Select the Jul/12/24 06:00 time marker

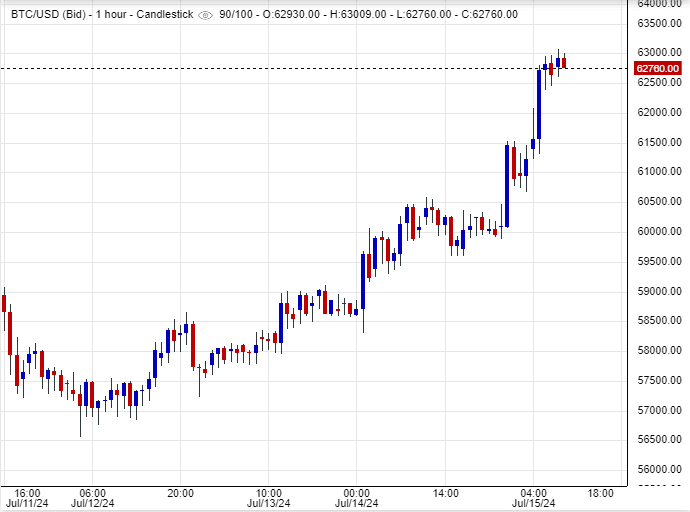[92, 498]
